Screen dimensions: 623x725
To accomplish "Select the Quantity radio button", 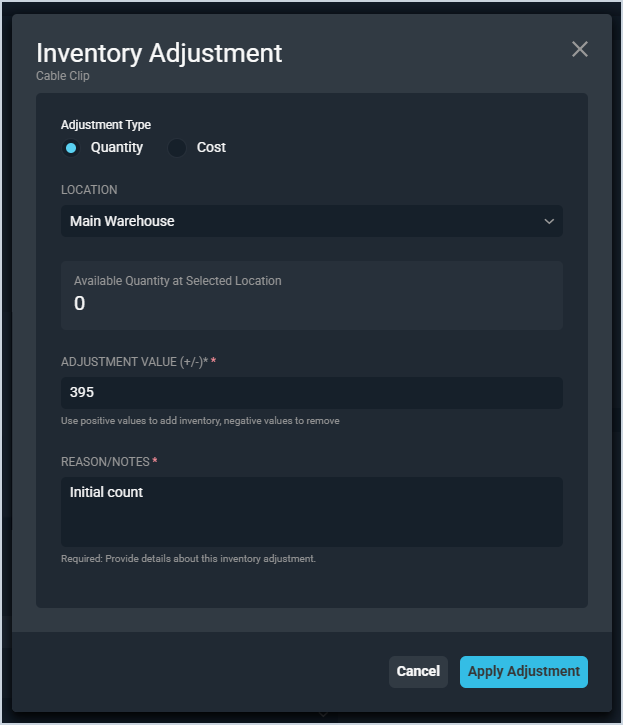I will [71, 148].
